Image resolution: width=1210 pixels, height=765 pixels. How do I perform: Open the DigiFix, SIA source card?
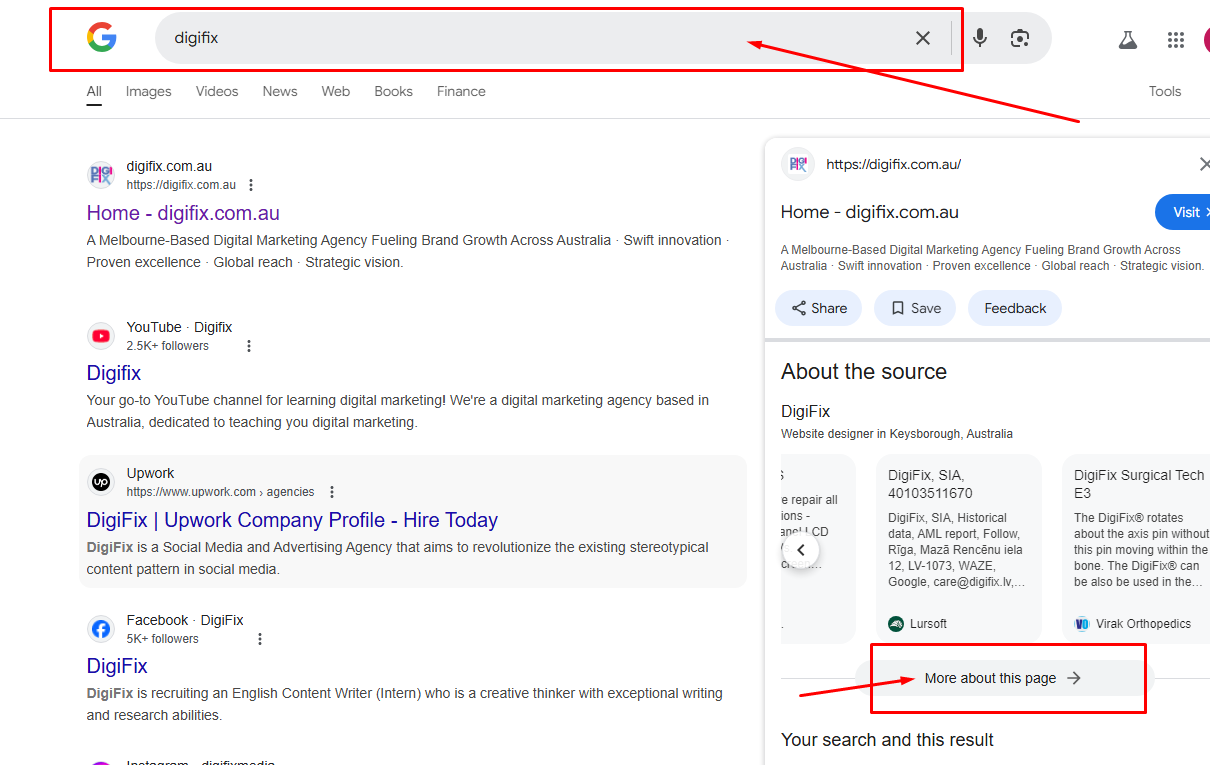959,548
